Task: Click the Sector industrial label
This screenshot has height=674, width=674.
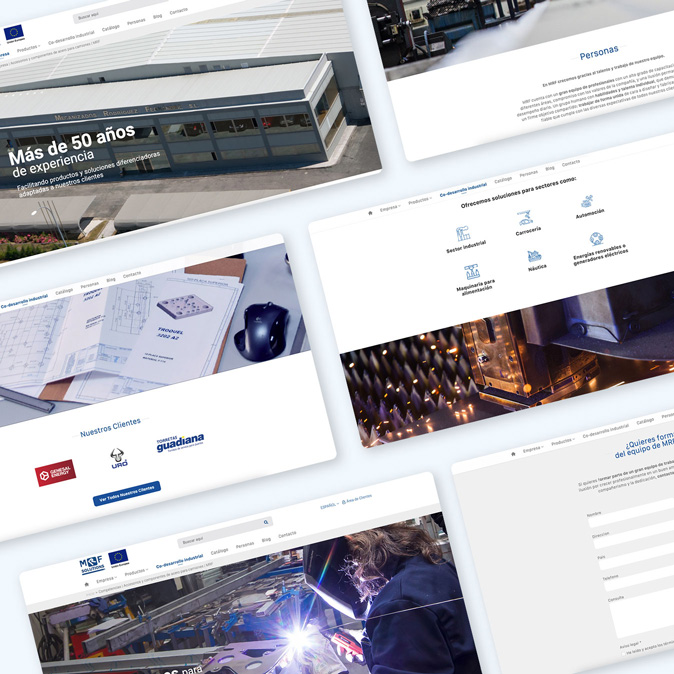Action: coord(466,246)
